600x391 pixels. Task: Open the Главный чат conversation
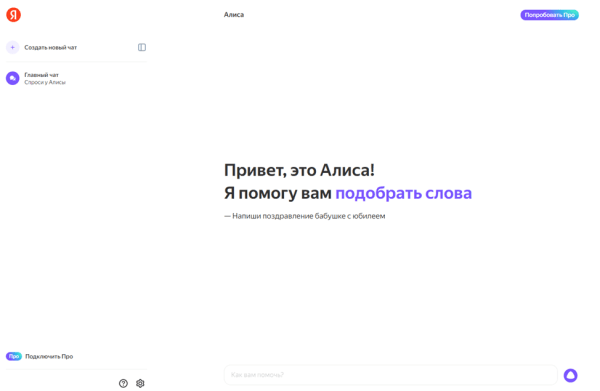tap(76, 78)
